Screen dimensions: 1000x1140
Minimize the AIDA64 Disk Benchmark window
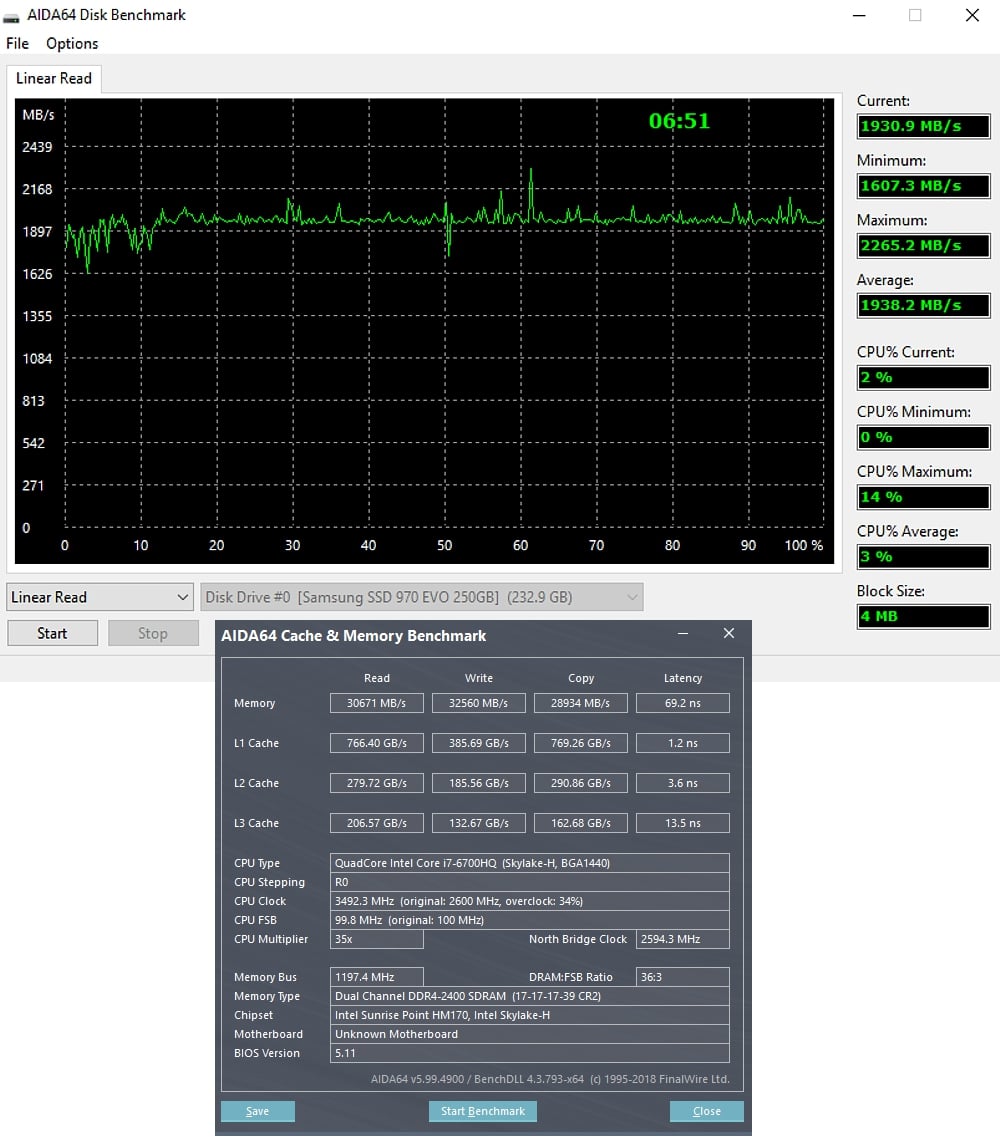[x=859, y=15]
